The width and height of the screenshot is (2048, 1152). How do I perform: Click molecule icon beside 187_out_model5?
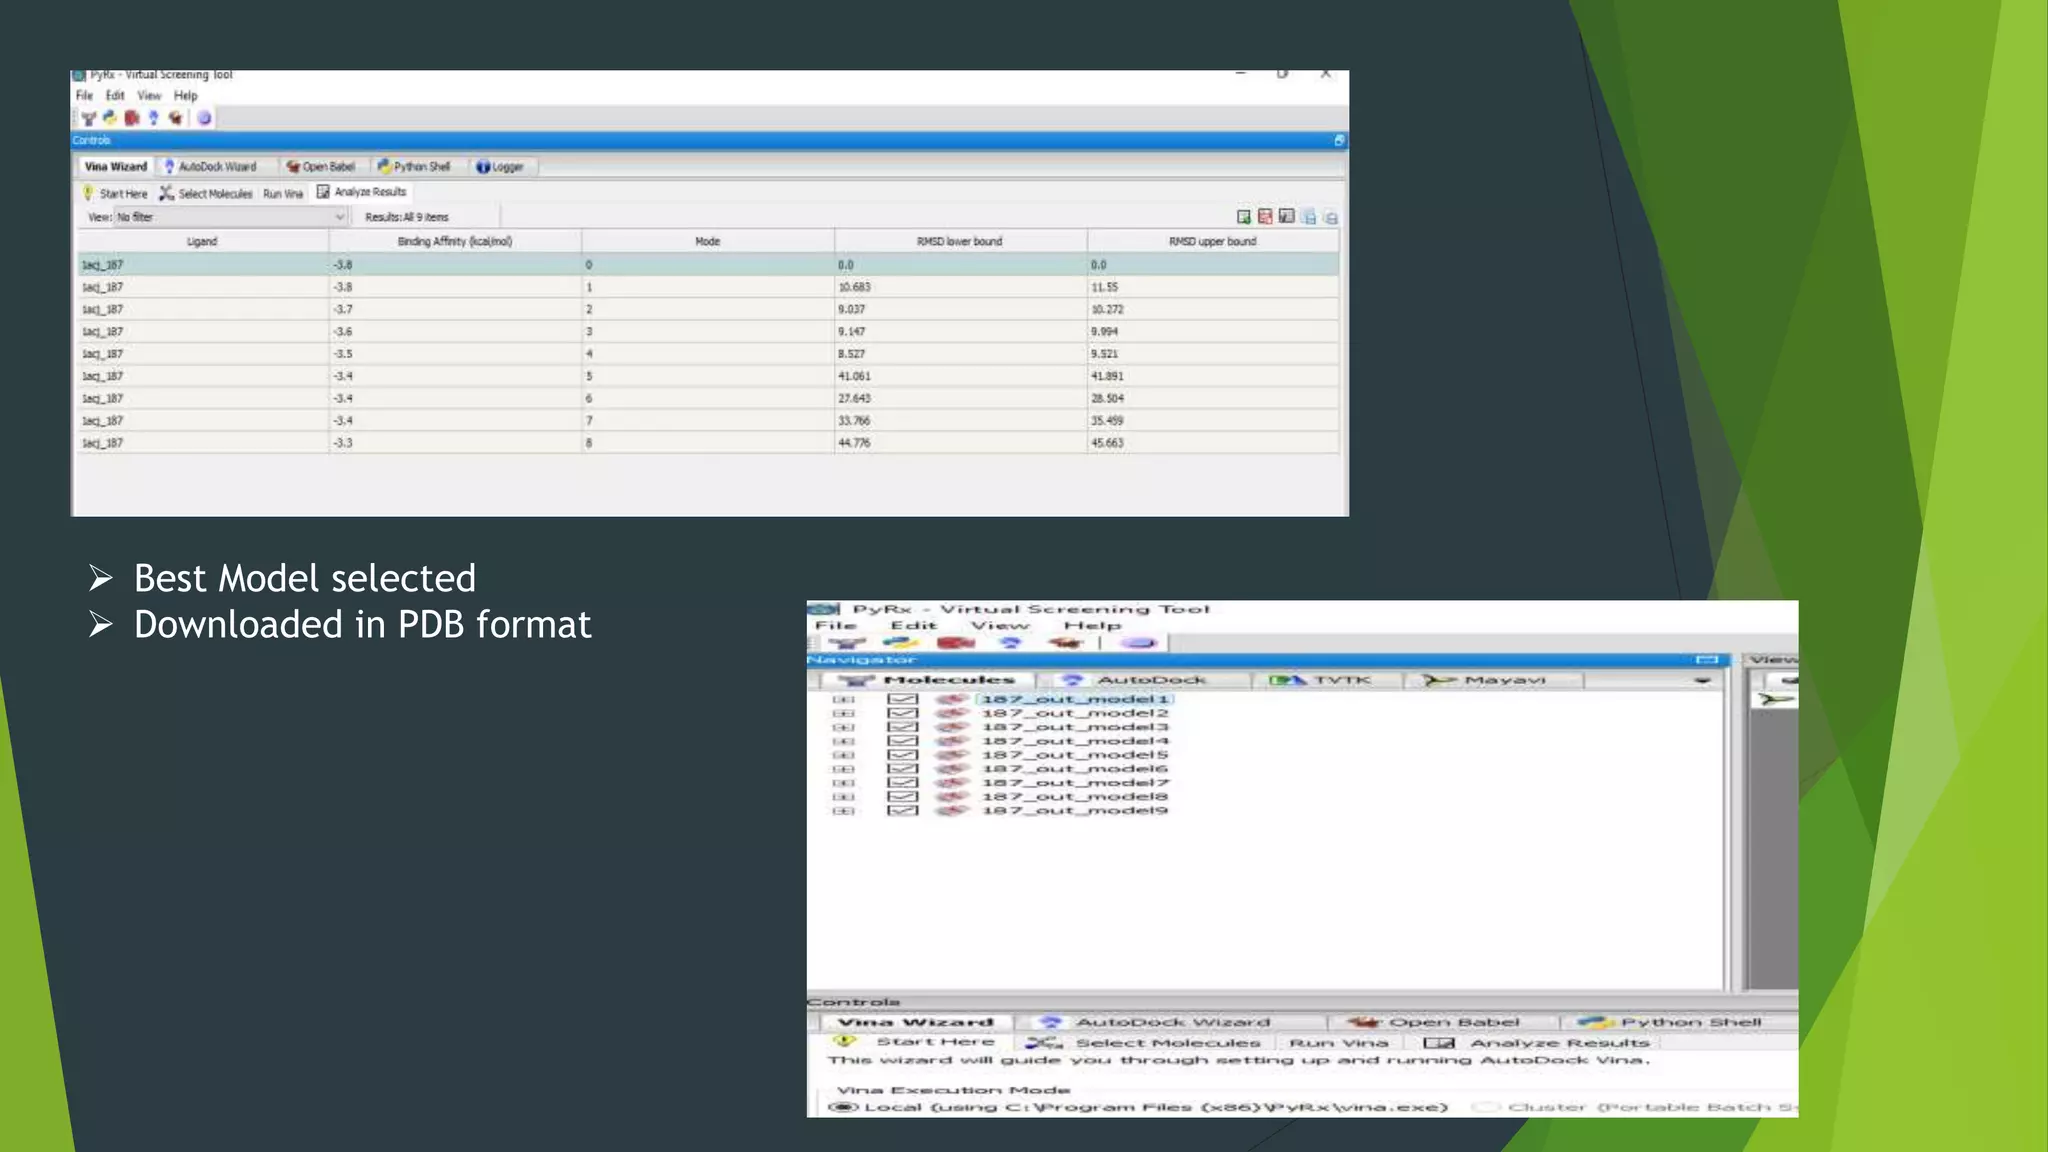click(952, 755)
